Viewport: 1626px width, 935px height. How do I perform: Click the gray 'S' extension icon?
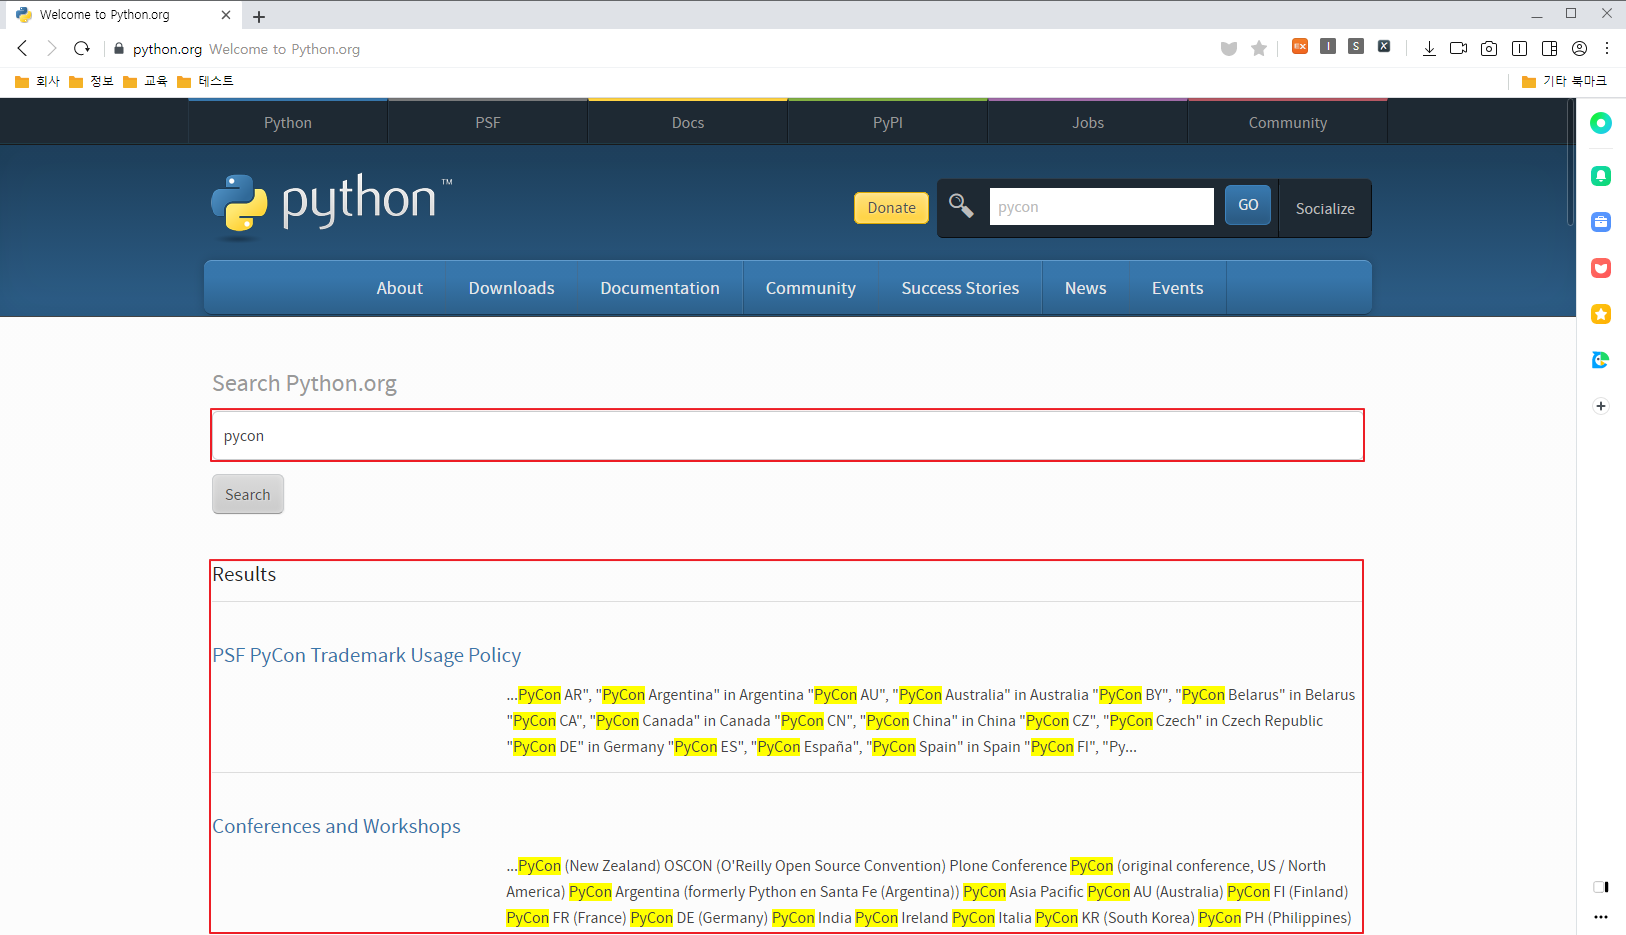point(1356,46)
